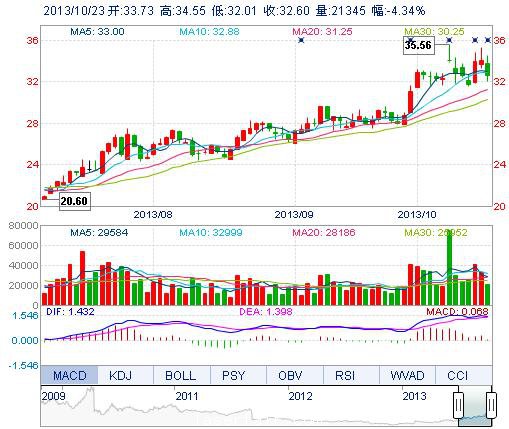
Task: Click the 20.60 low price label
Action: pyautogui.click(x=74, y=201)
